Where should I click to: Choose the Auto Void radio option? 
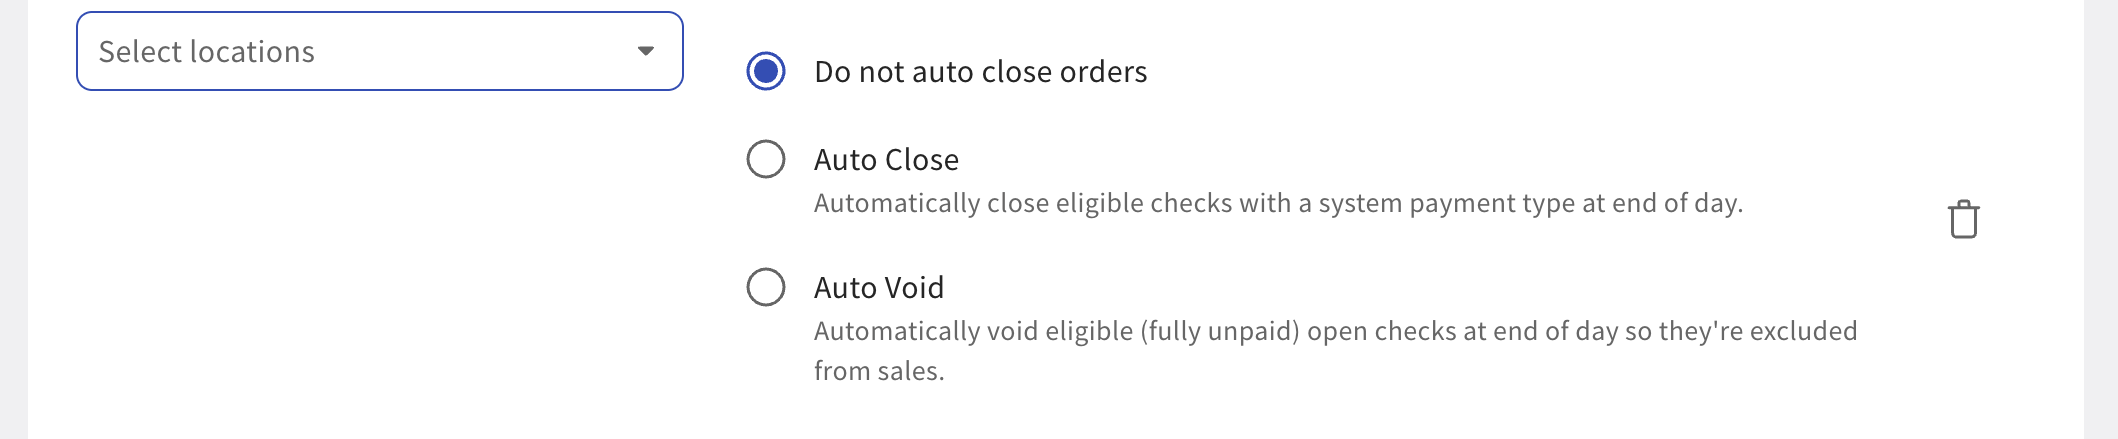pyautogui.click(x=766, y=287)
